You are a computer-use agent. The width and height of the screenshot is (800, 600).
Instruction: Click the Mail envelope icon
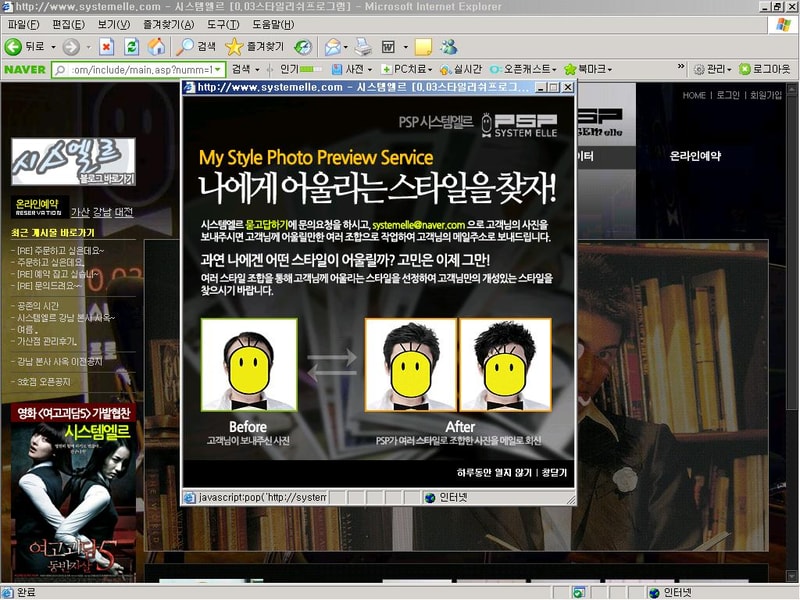pyautogui.click(x=332, y=47)
